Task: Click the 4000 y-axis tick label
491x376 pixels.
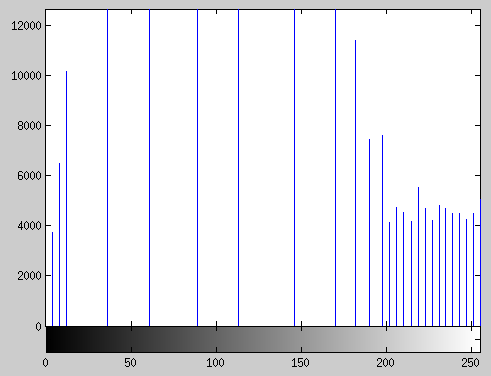Action: [x=29, y=226]
